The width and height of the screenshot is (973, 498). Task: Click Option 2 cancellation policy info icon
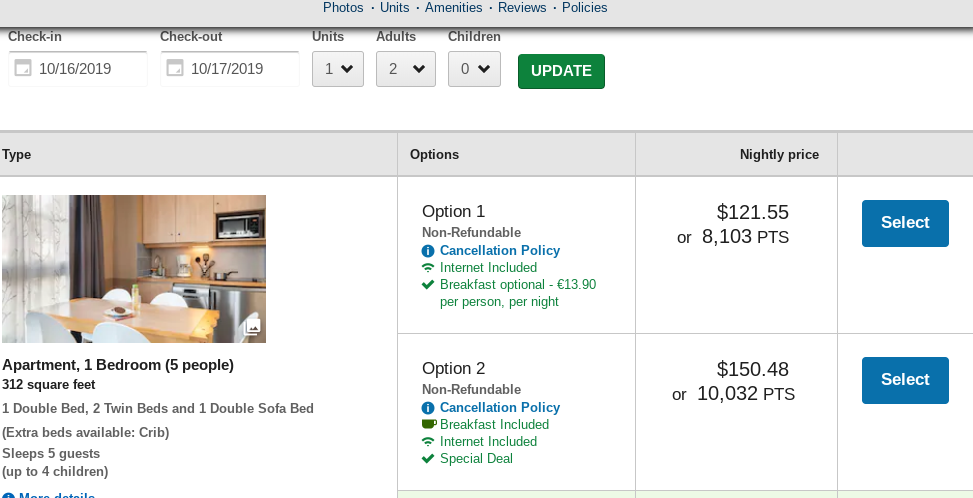pos(428,408)
